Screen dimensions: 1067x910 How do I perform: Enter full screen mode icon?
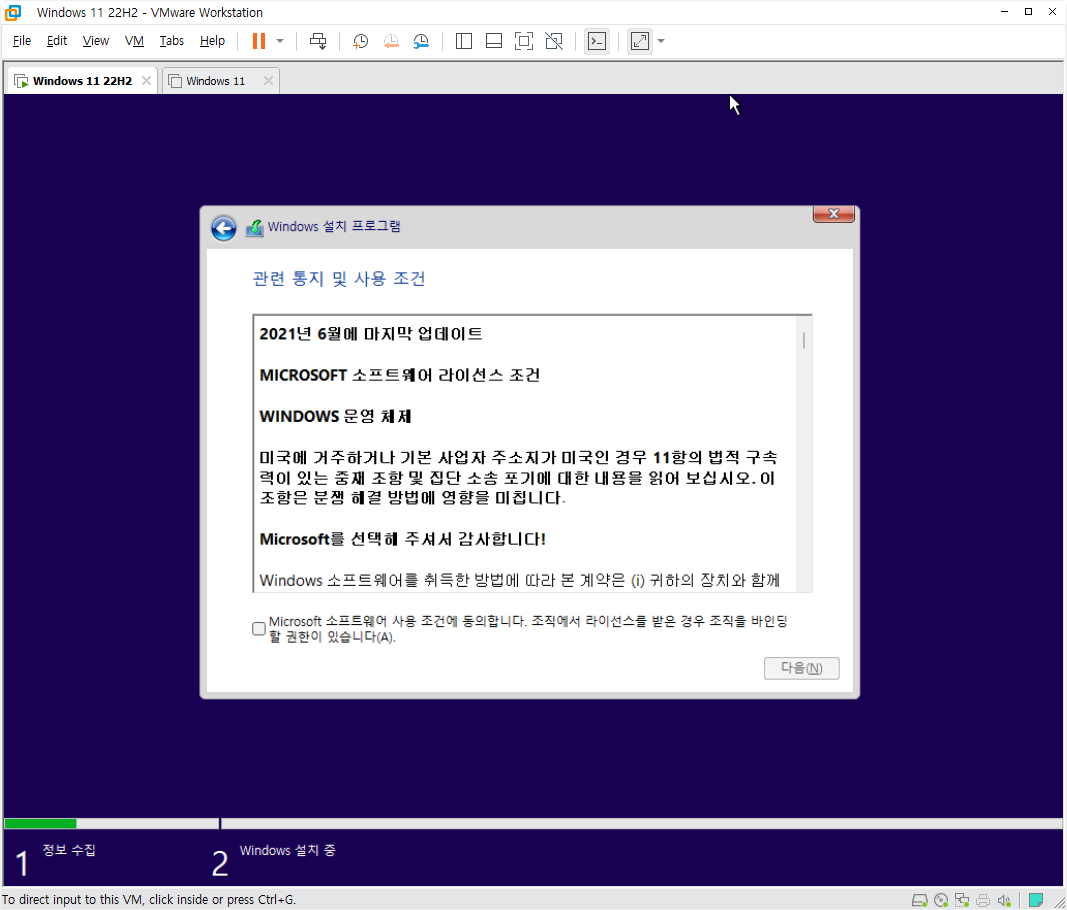(523, 41)
